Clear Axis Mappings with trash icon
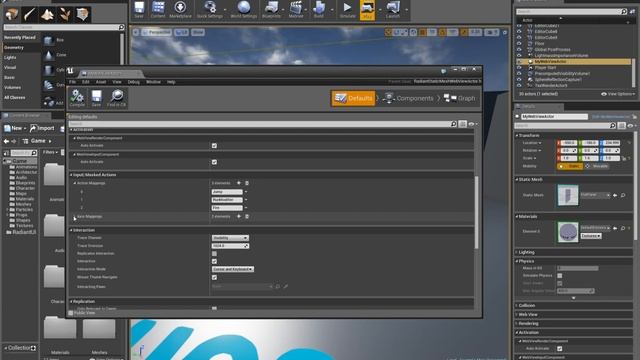 tap(247, 216)
